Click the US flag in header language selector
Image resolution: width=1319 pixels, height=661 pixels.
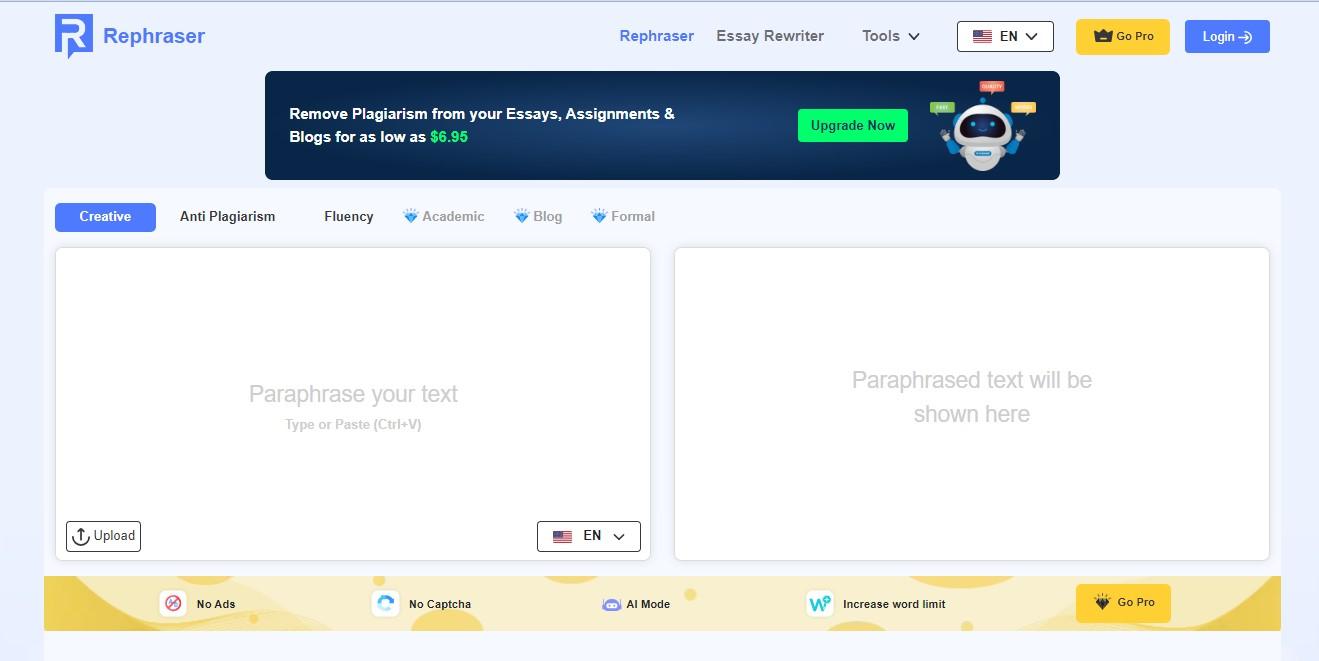982,36
